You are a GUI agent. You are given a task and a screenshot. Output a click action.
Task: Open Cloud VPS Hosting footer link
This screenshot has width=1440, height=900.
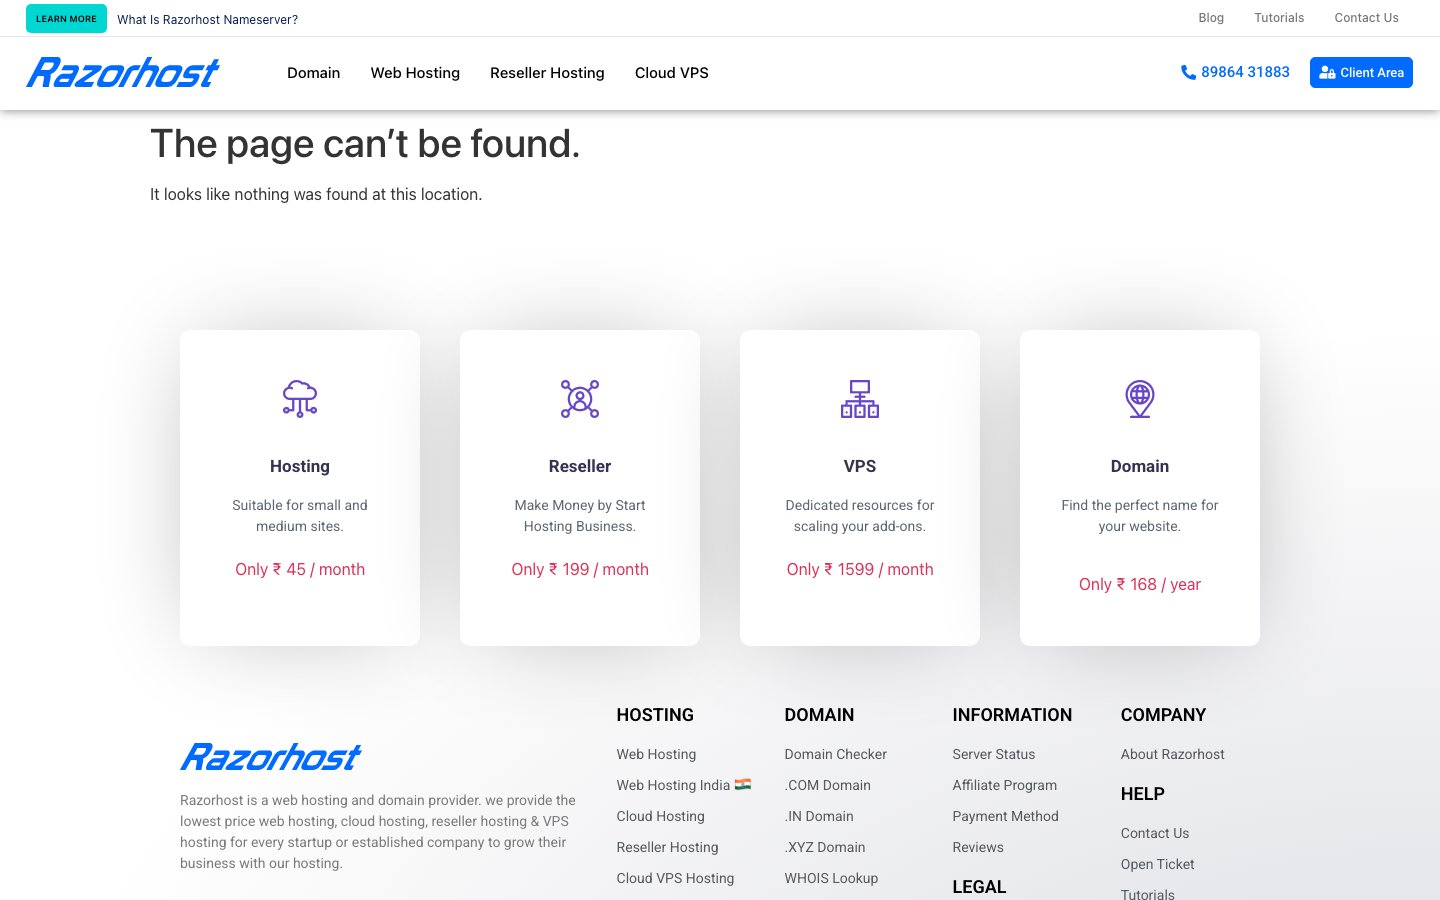(675, 878)
